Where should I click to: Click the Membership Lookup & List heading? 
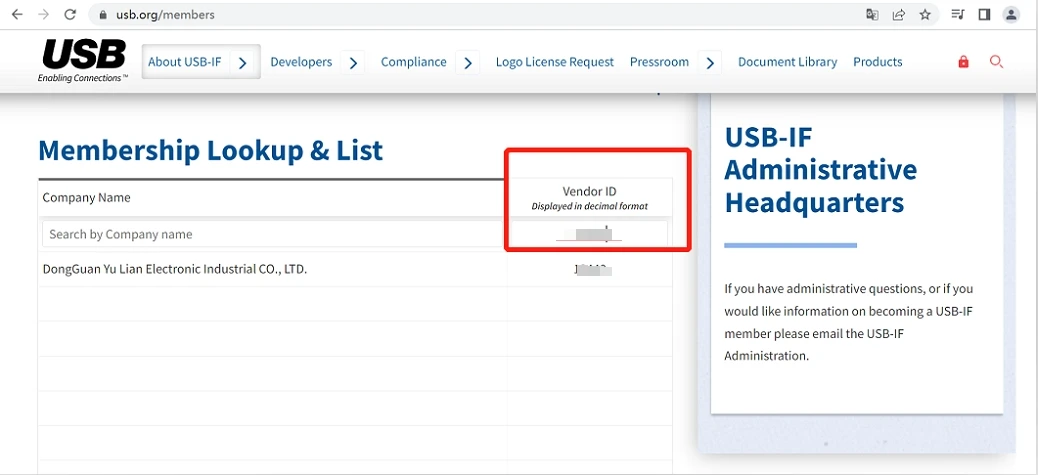point(211,150)
